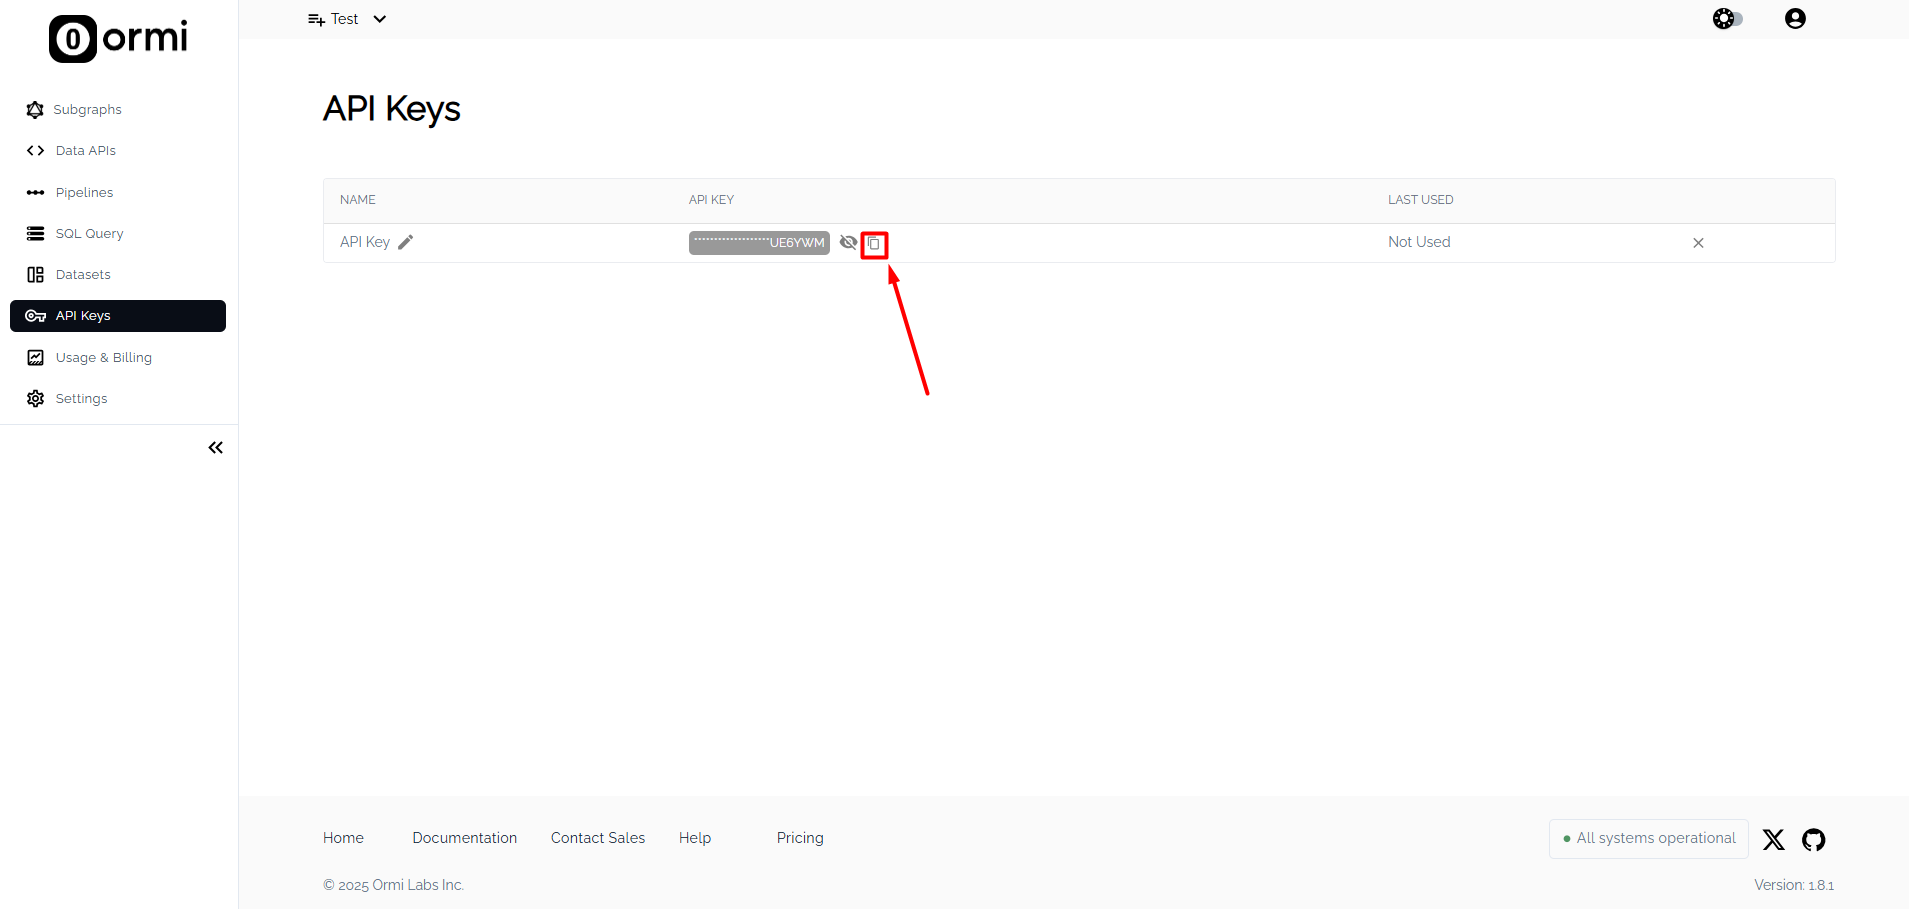Click the Ormi logo

point(118,39)
